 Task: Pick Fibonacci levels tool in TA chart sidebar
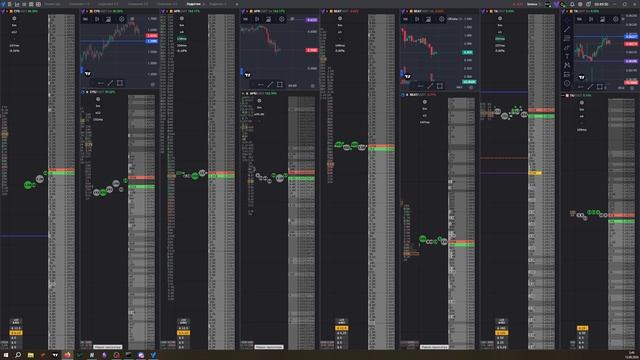(x=567, y=38)
